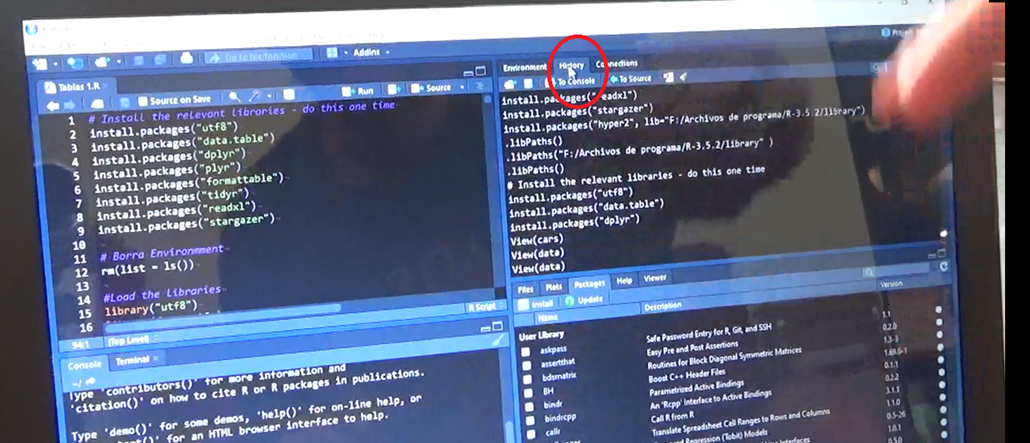This screenshot has height=443, width=1030.
Task: Remove selected history entries icon
Action: pyautogui.click(x=668, y=78)
